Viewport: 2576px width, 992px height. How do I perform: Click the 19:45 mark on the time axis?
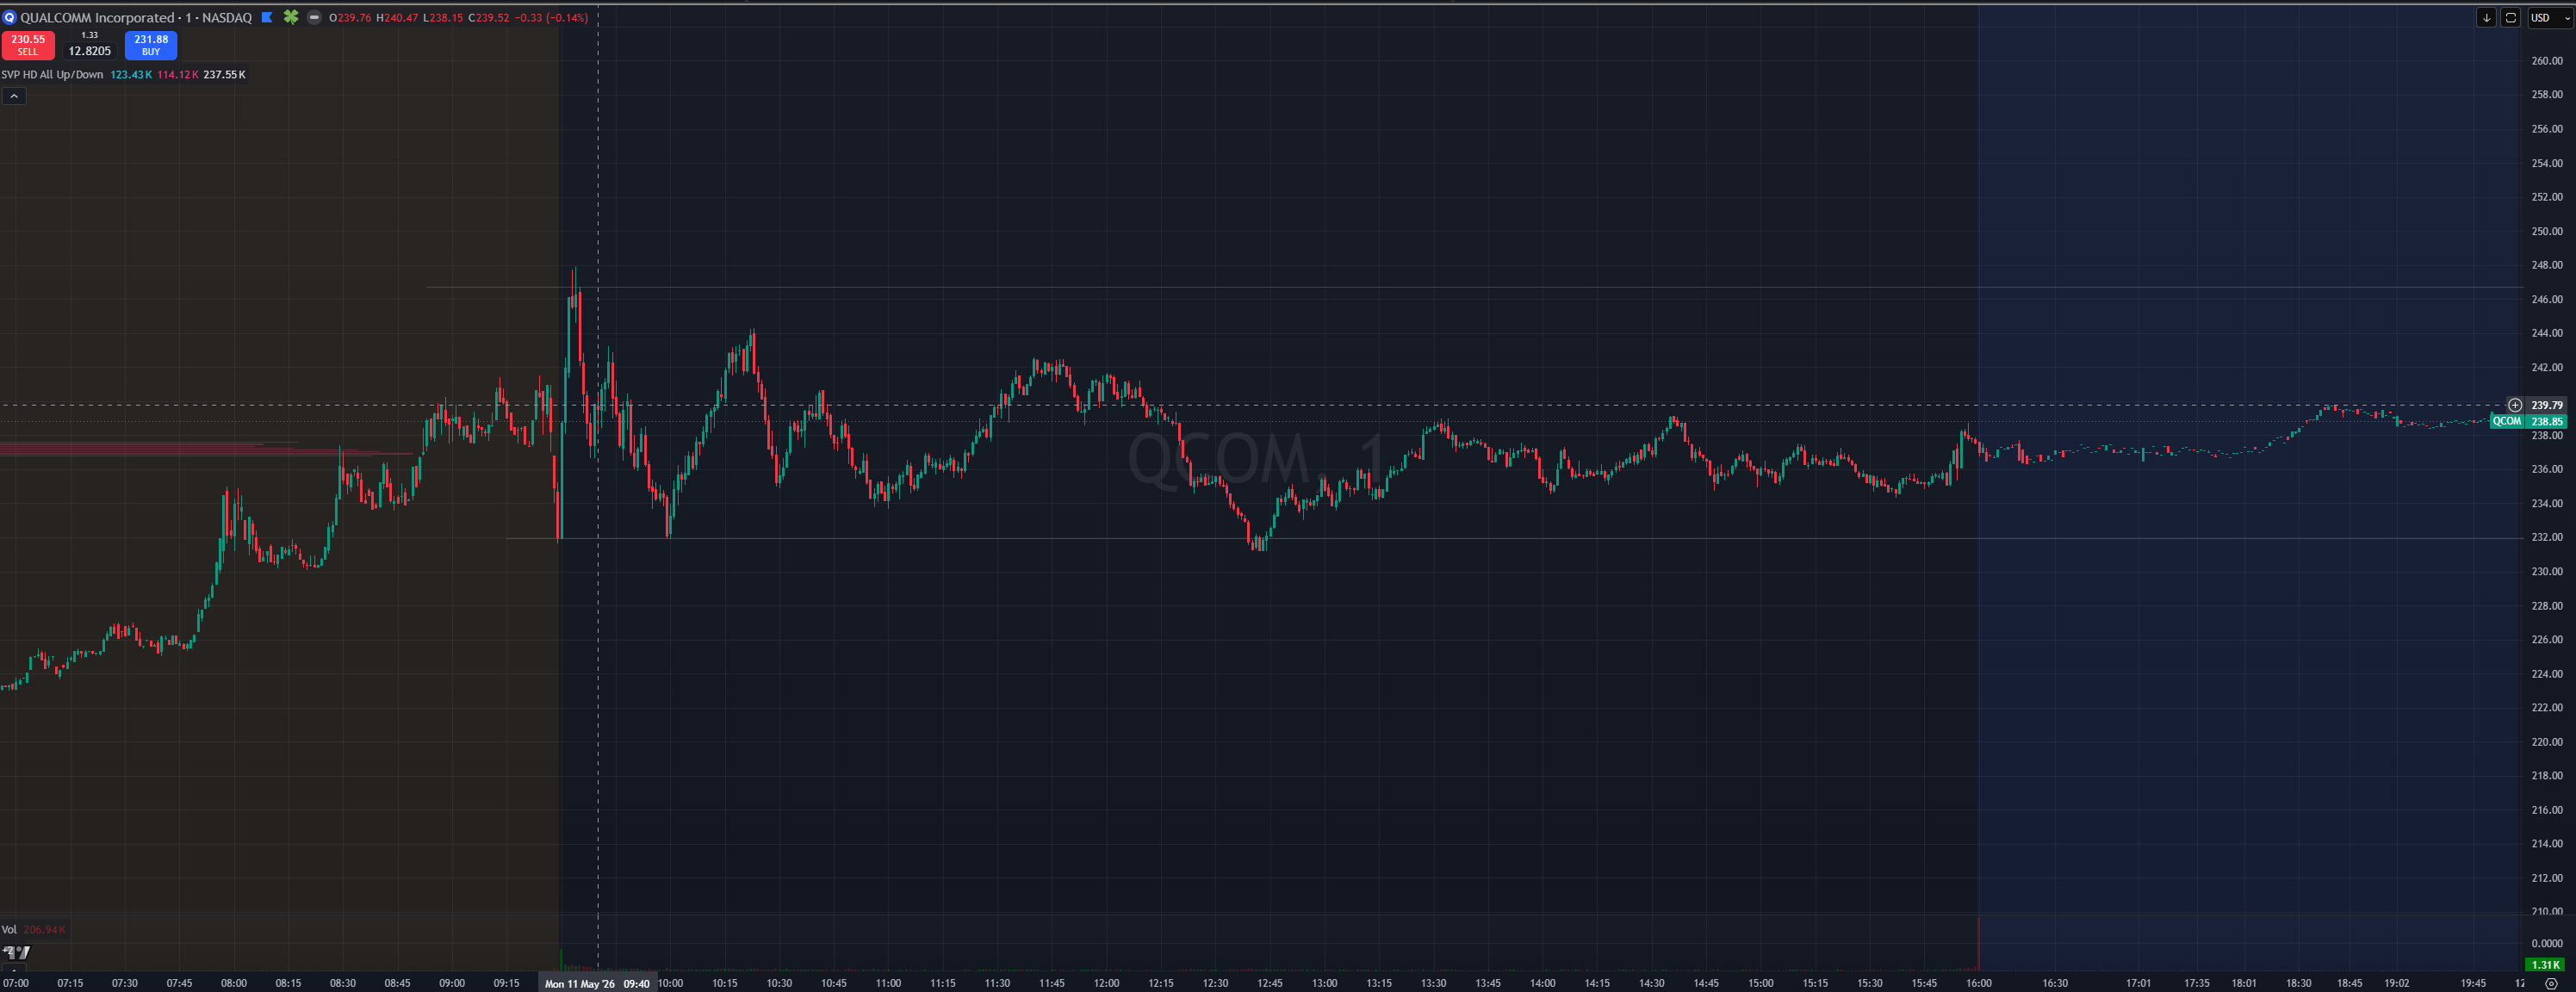(2473, 984)
